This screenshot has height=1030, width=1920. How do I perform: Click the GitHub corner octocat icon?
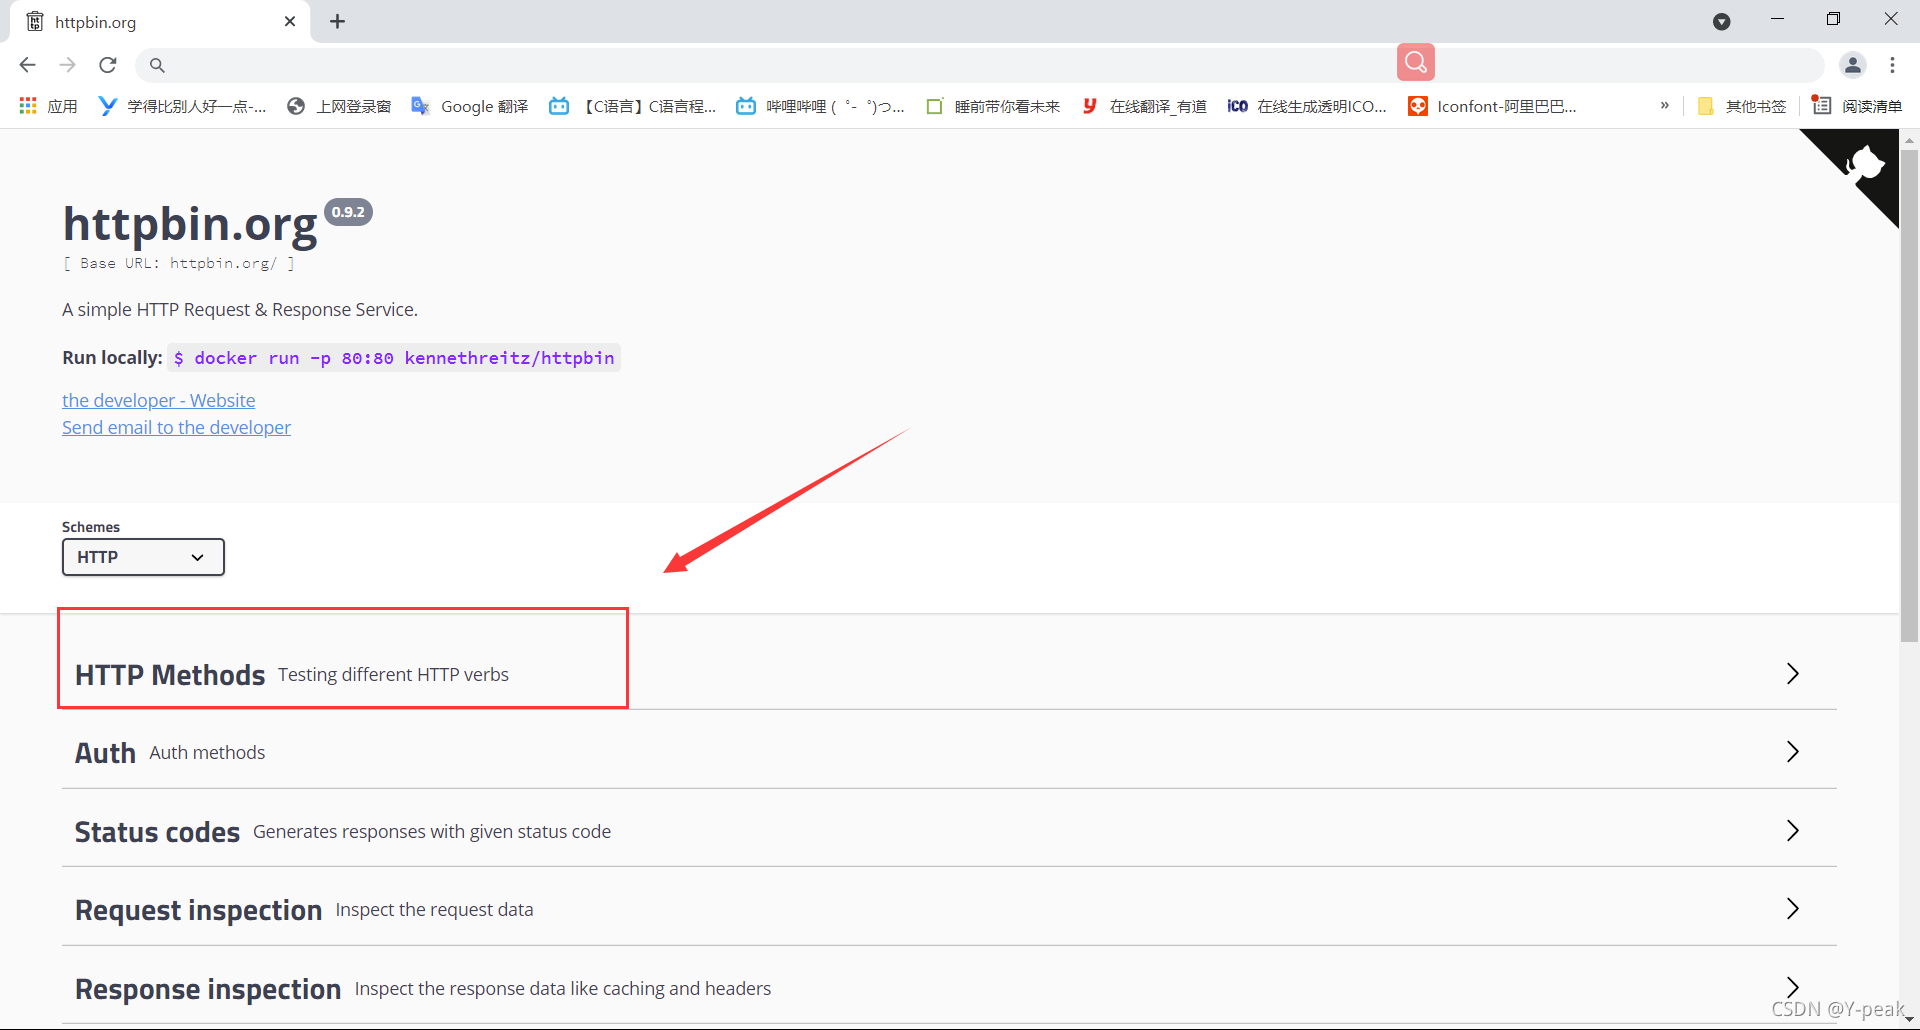pyautogui.click(x=1864, y=163)
